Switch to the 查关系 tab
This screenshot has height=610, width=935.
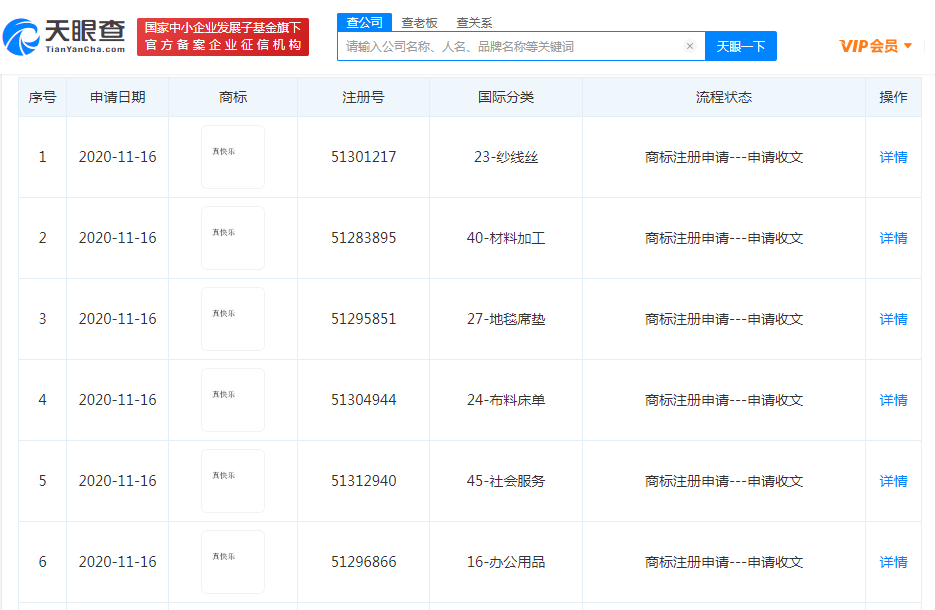(474, 22)
